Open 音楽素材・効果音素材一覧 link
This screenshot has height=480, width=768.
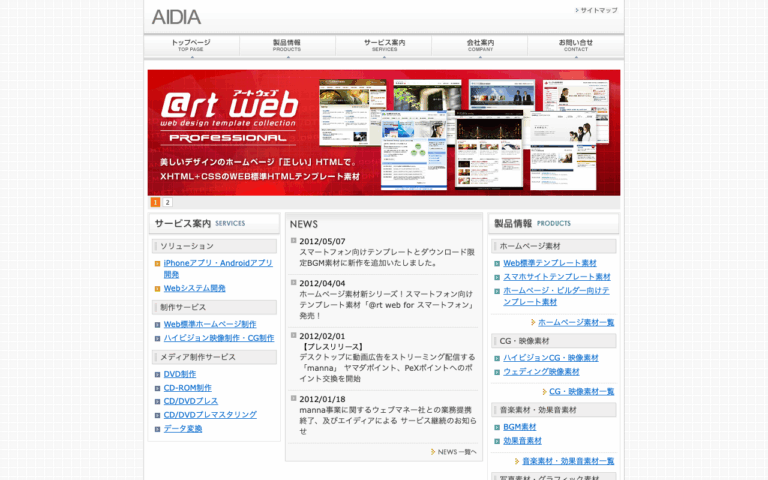(x=568, y=461)
